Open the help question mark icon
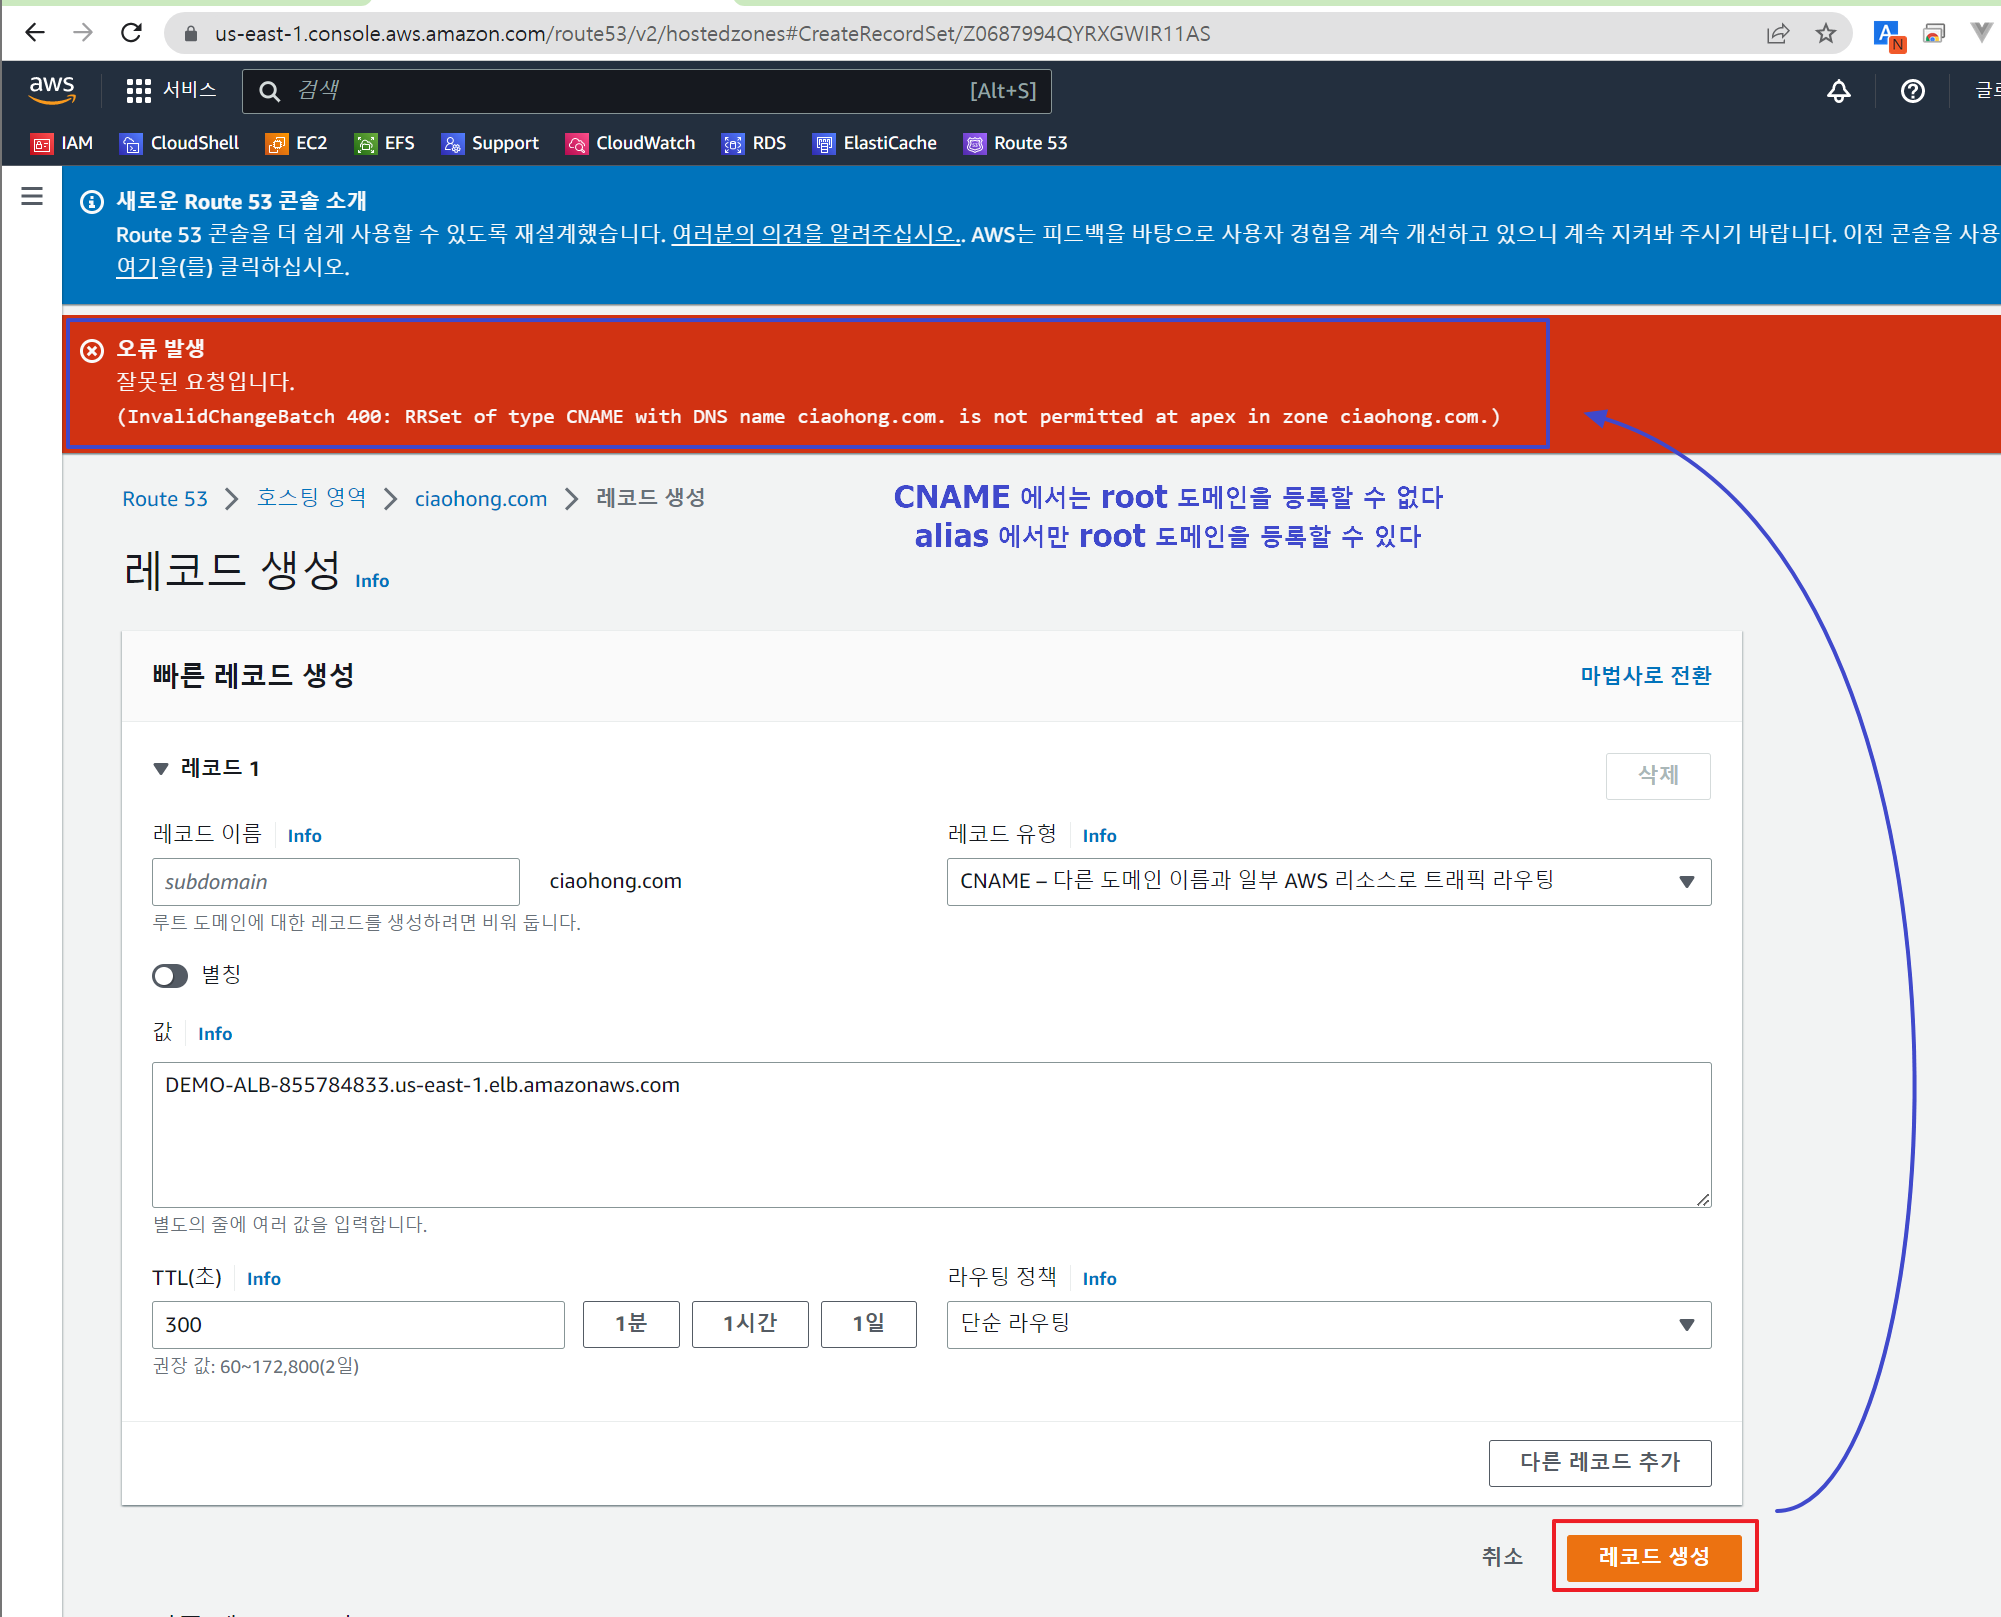The height and width of the screenshot is (1617, 2001). click(x=1912, y=91)
